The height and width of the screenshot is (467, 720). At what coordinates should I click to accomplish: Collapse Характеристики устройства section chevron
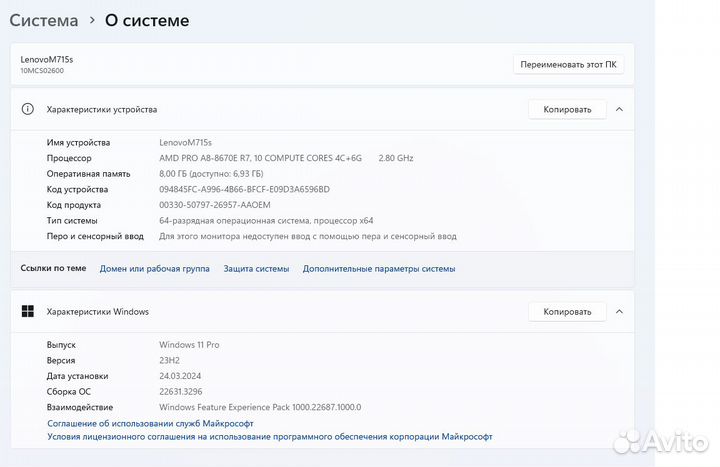619,109
